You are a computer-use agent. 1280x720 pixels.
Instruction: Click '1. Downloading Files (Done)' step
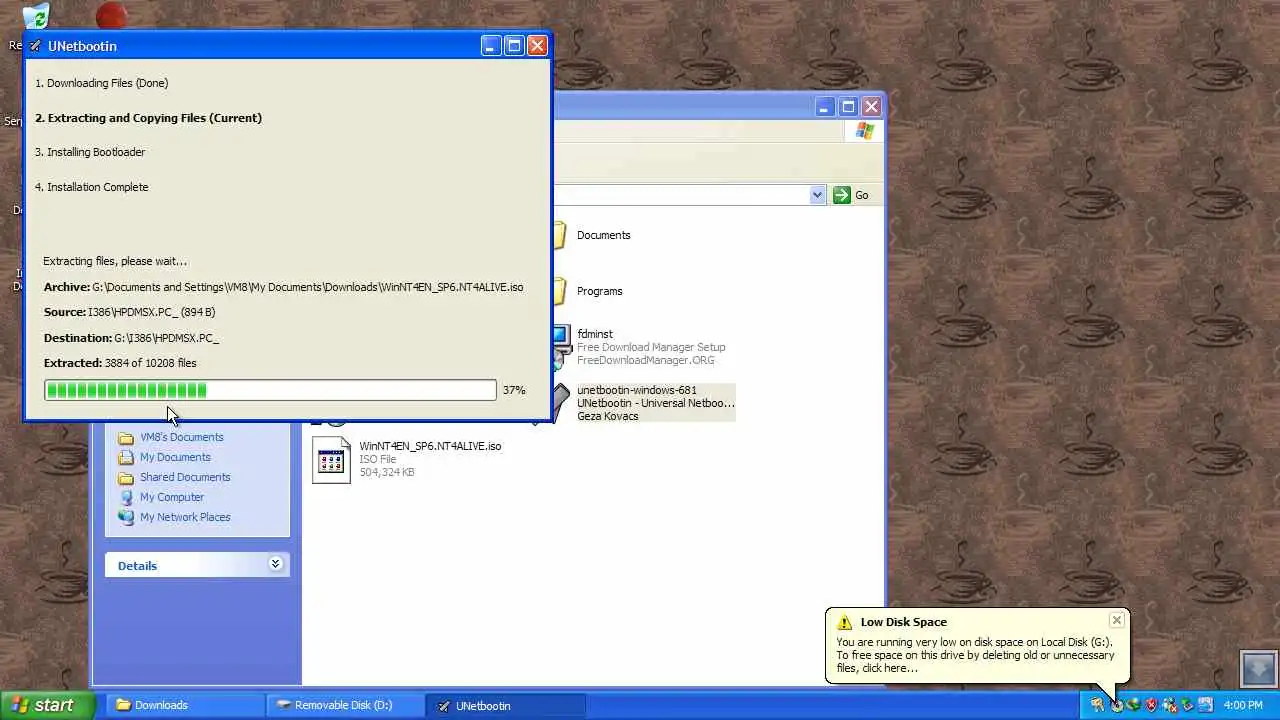[x=101, y=83]
